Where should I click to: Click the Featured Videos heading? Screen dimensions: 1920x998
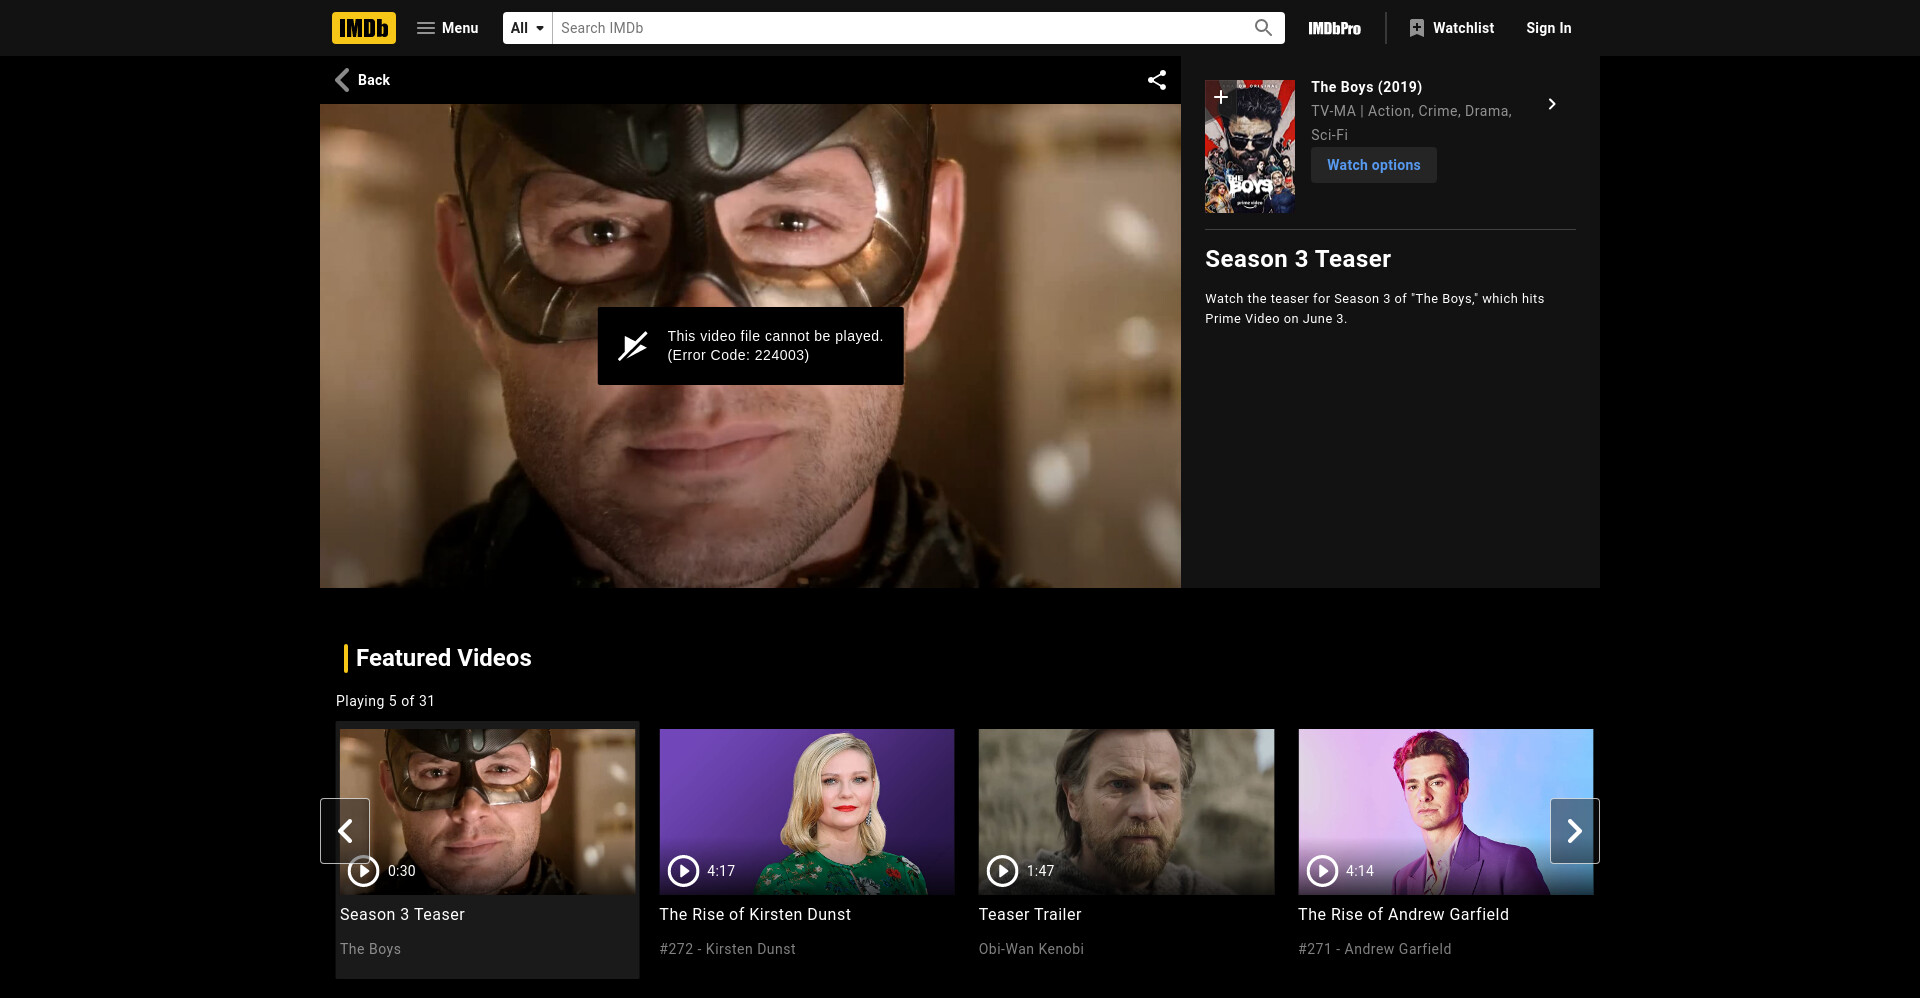pyautogui.click(x=443, y=658)
